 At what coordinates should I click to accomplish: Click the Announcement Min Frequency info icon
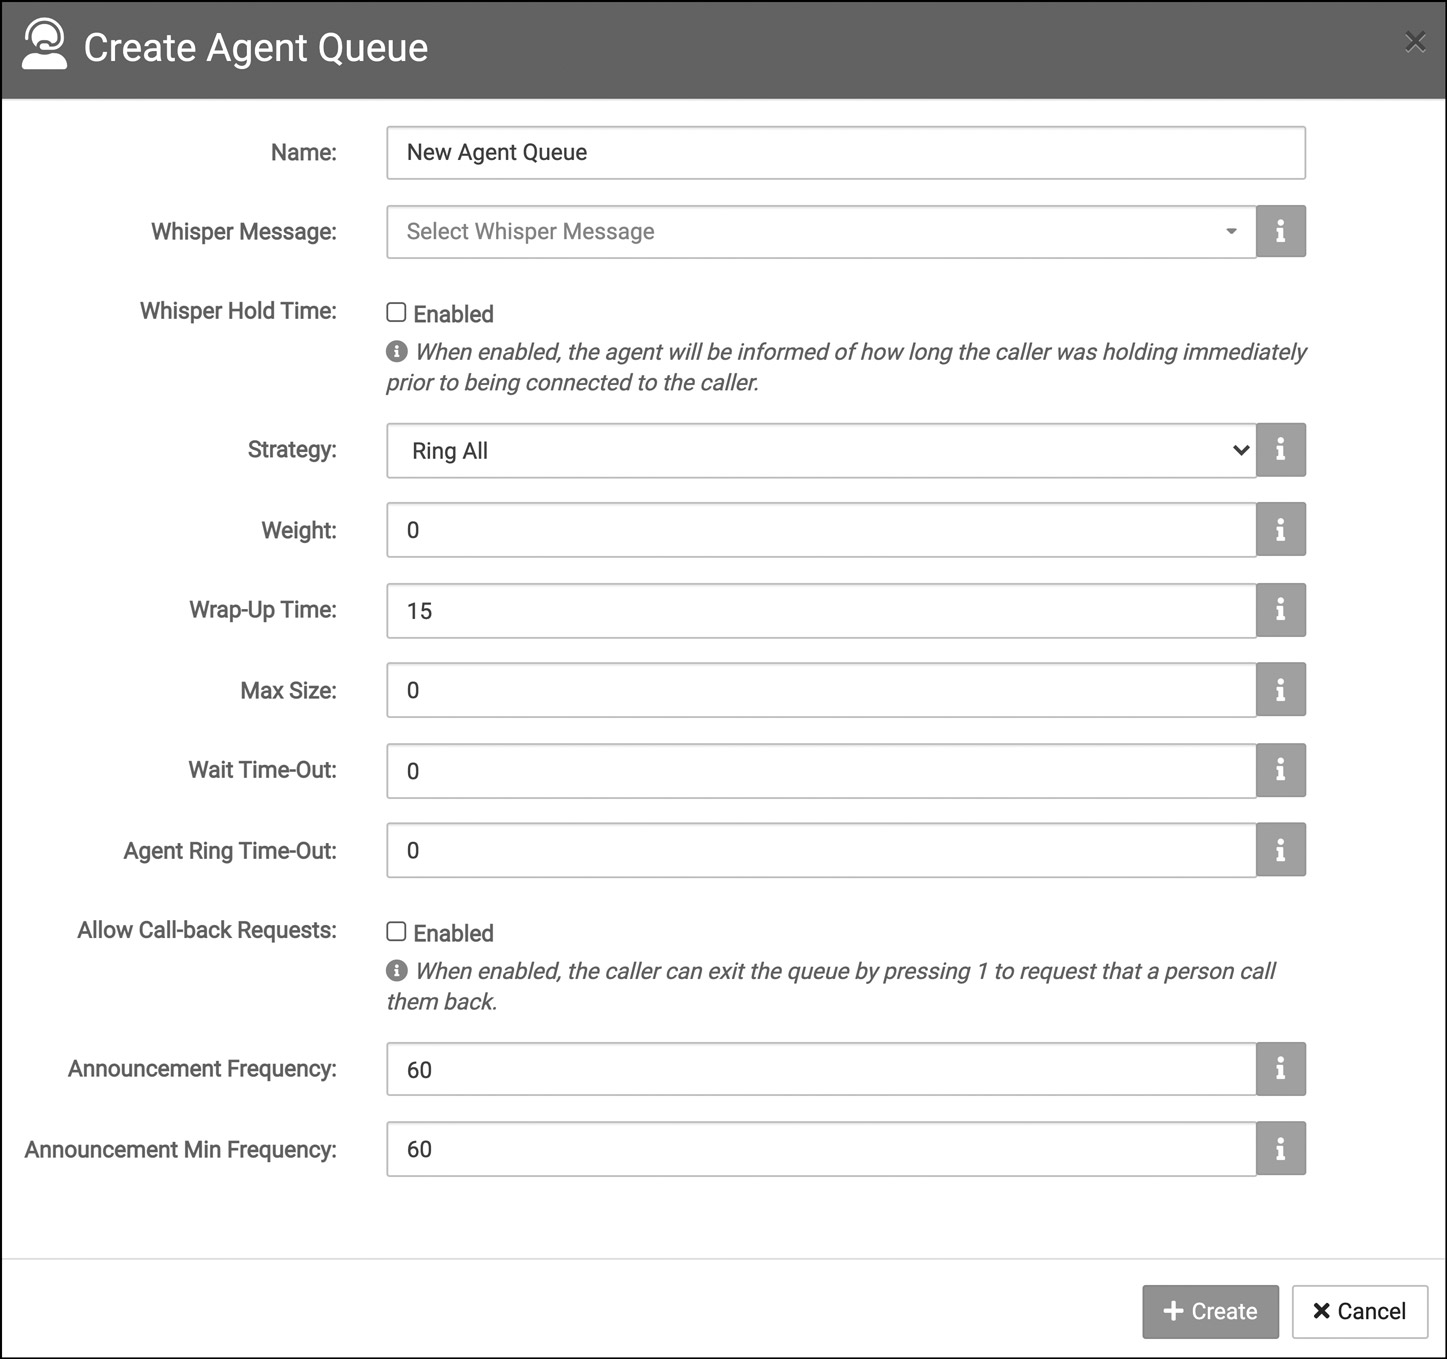click(x=1281, y=1148)
